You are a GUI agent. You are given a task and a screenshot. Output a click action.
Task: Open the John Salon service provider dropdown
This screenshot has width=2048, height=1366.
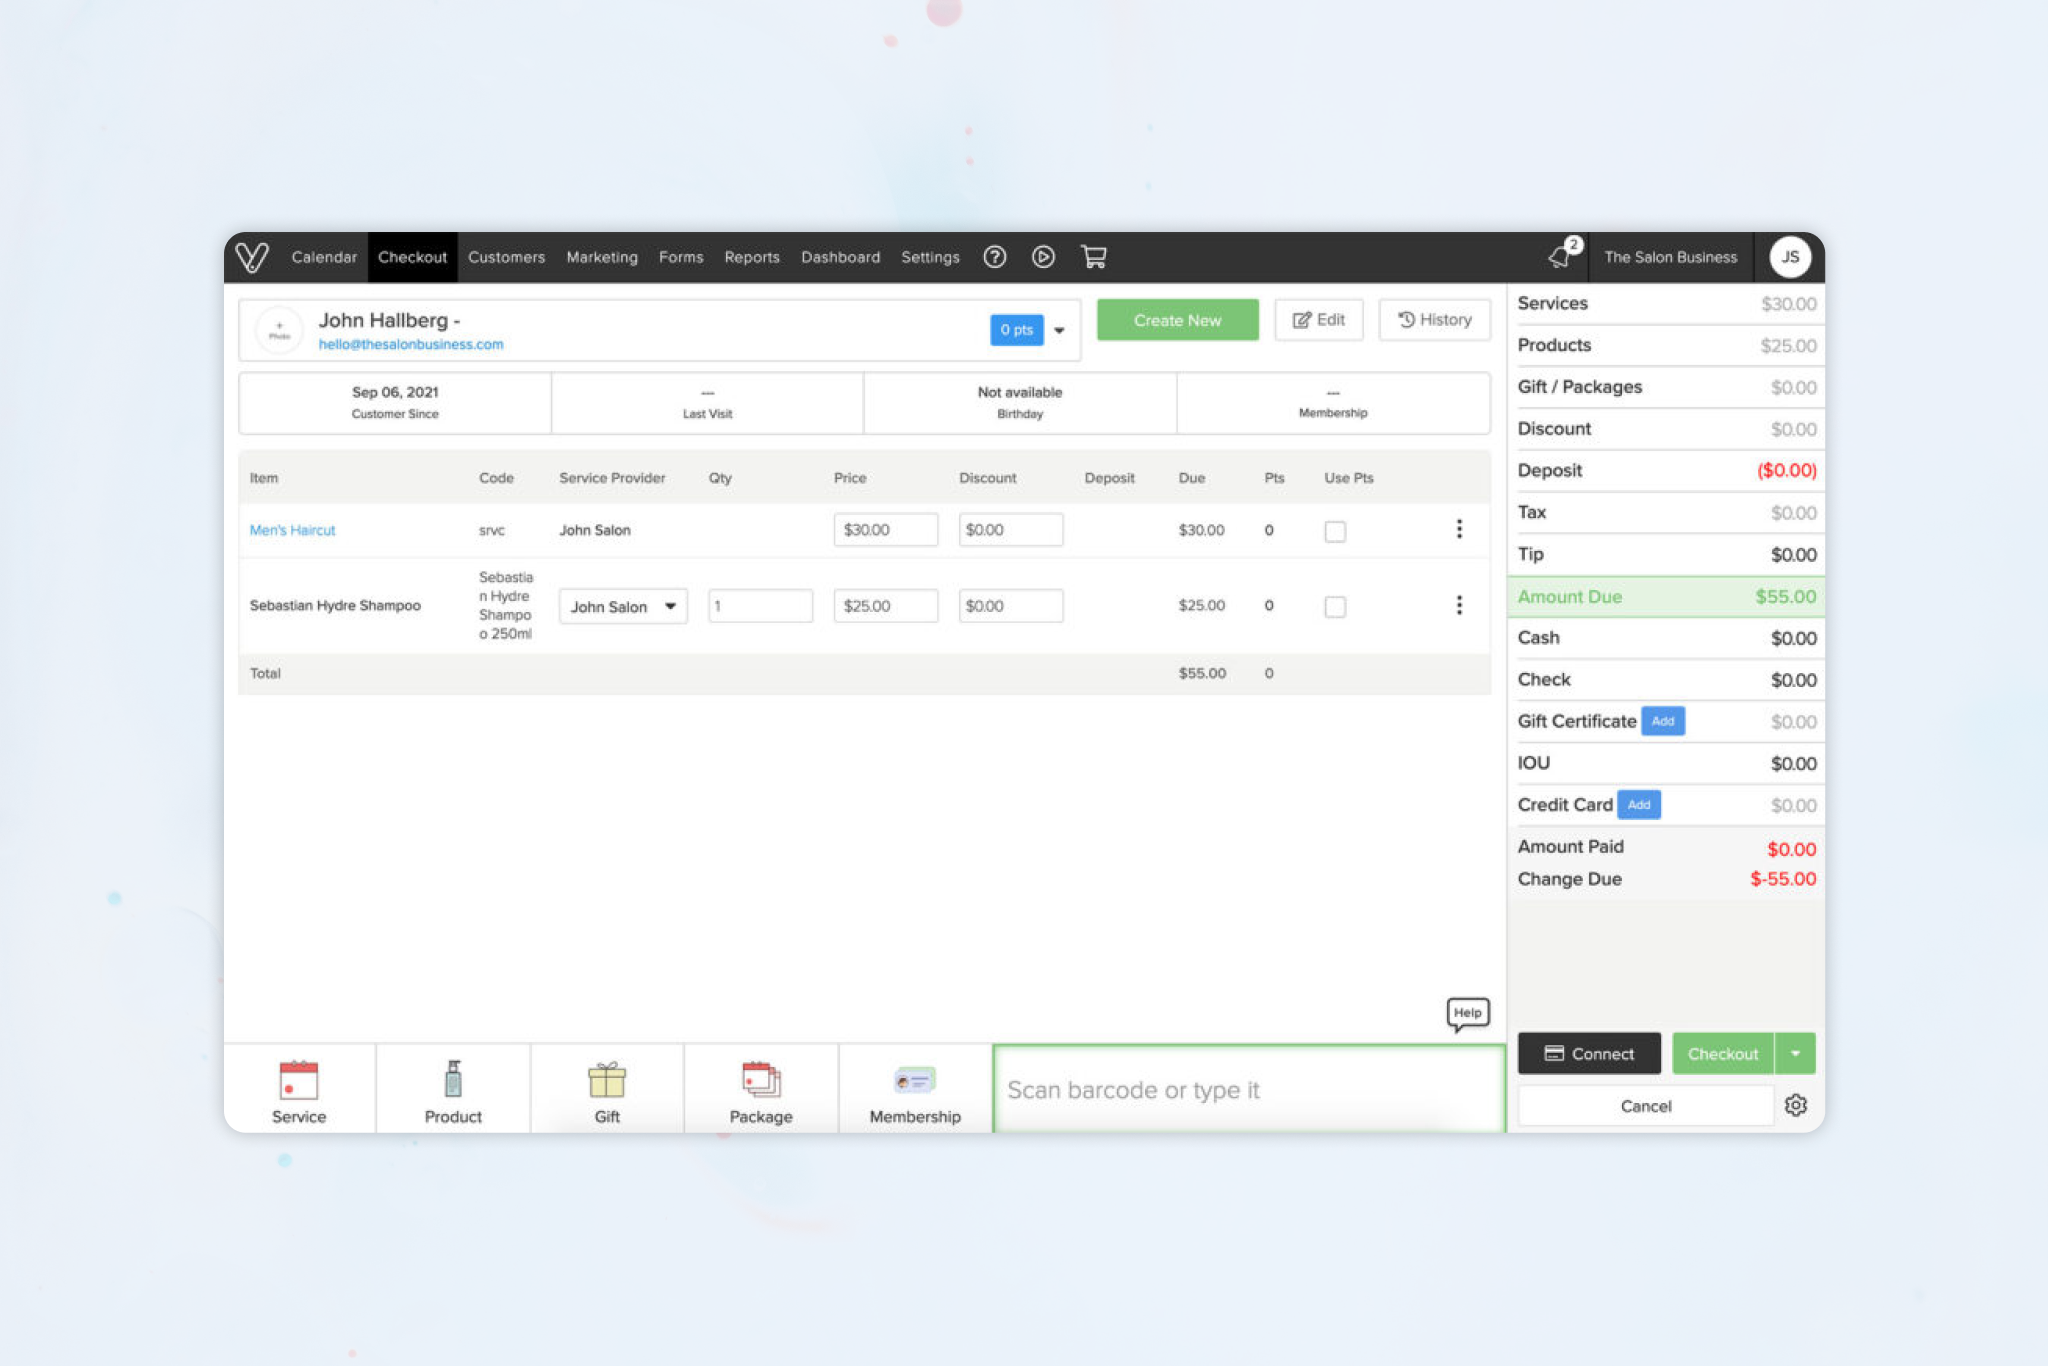click(622, 606)
